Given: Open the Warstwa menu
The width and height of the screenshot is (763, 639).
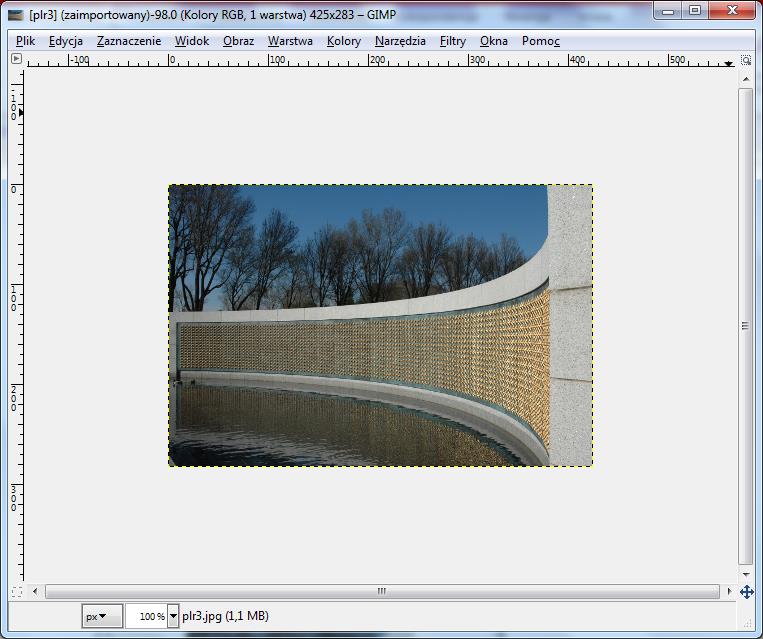Looking at the screenshot, I should click(x=290, y=41).
